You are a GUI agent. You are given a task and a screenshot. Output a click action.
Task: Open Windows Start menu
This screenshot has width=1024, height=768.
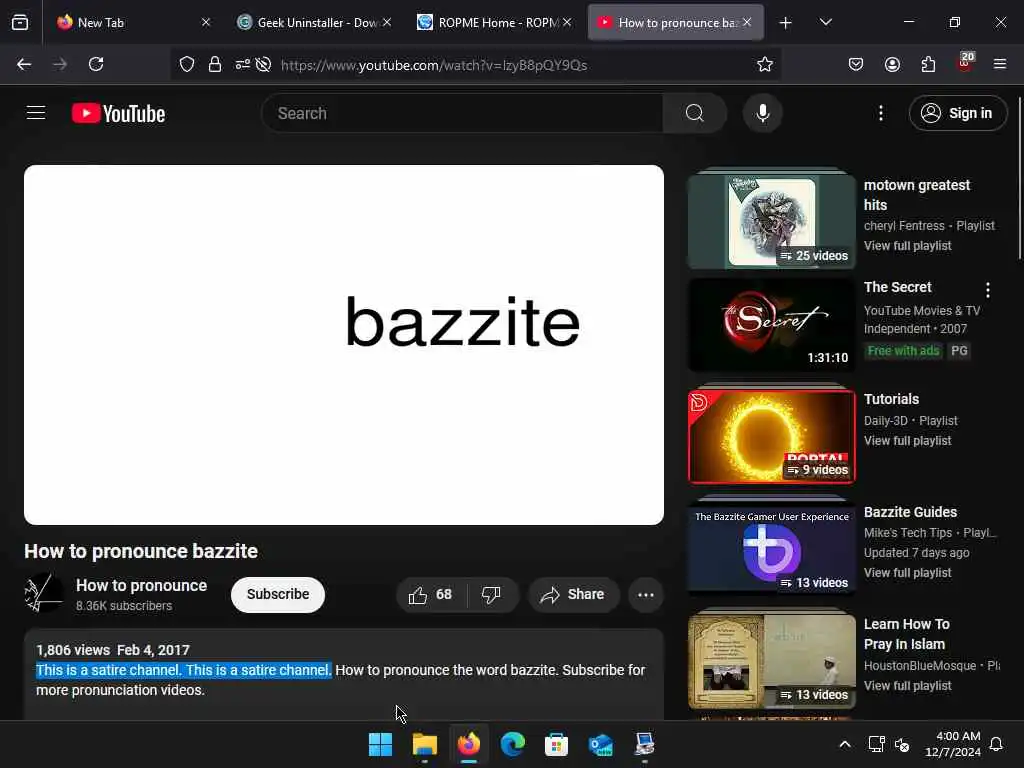coord(380,744)
